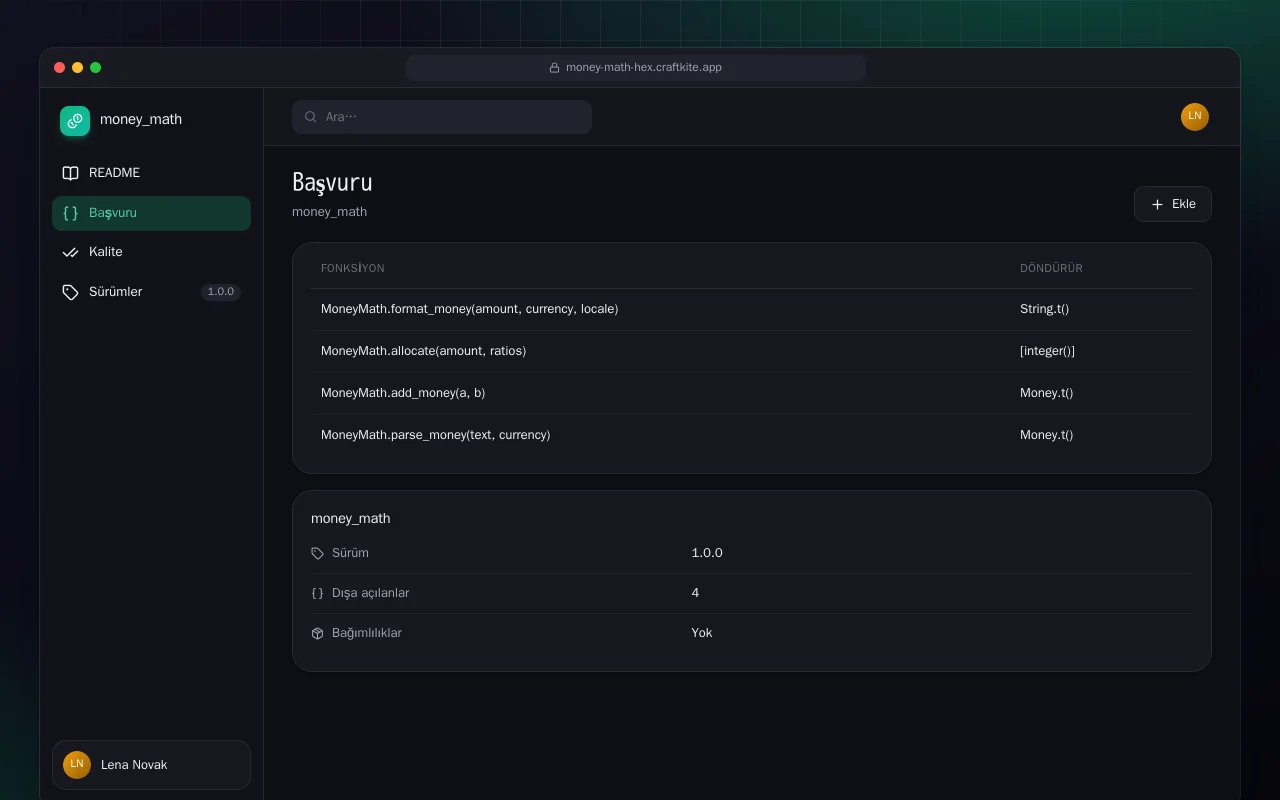Viewport: 1280px width, 800px height.
Task: Click the money_math green logo icon
Action: pos(75,121)
